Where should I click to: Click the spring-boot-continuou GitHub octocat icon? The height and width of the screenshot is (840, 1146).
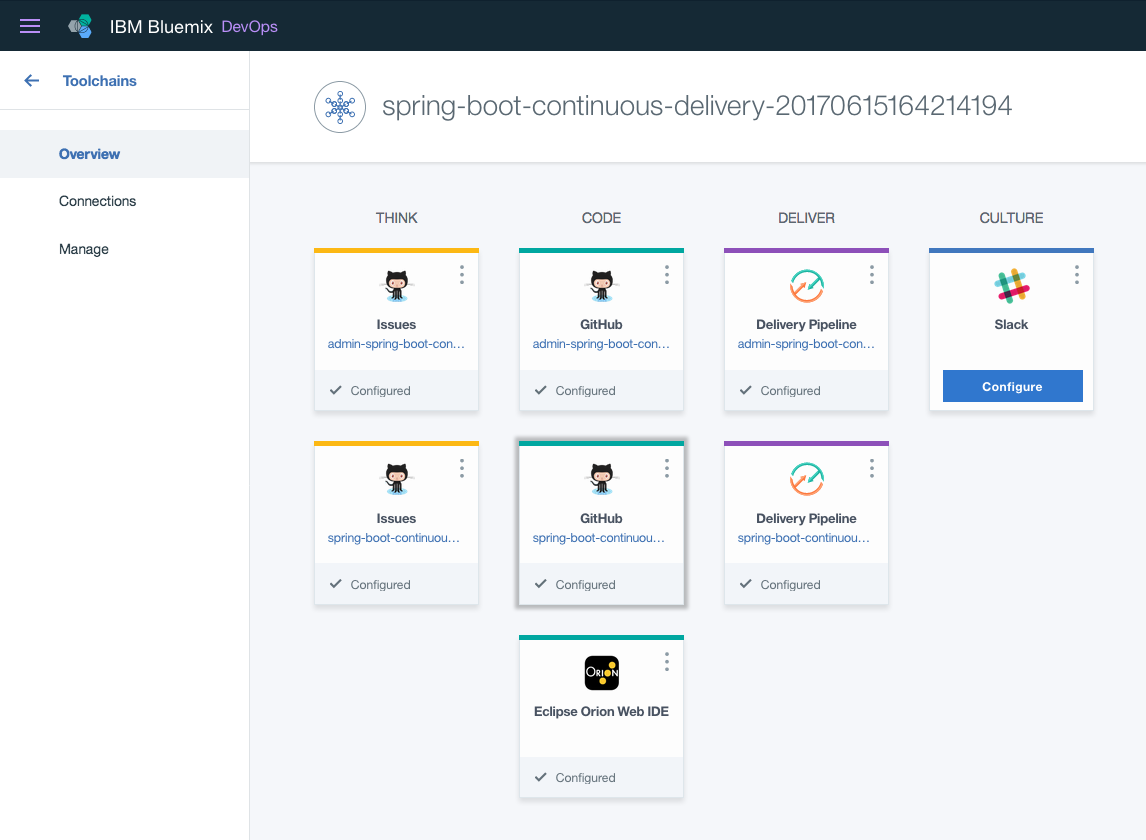[602, 480]
